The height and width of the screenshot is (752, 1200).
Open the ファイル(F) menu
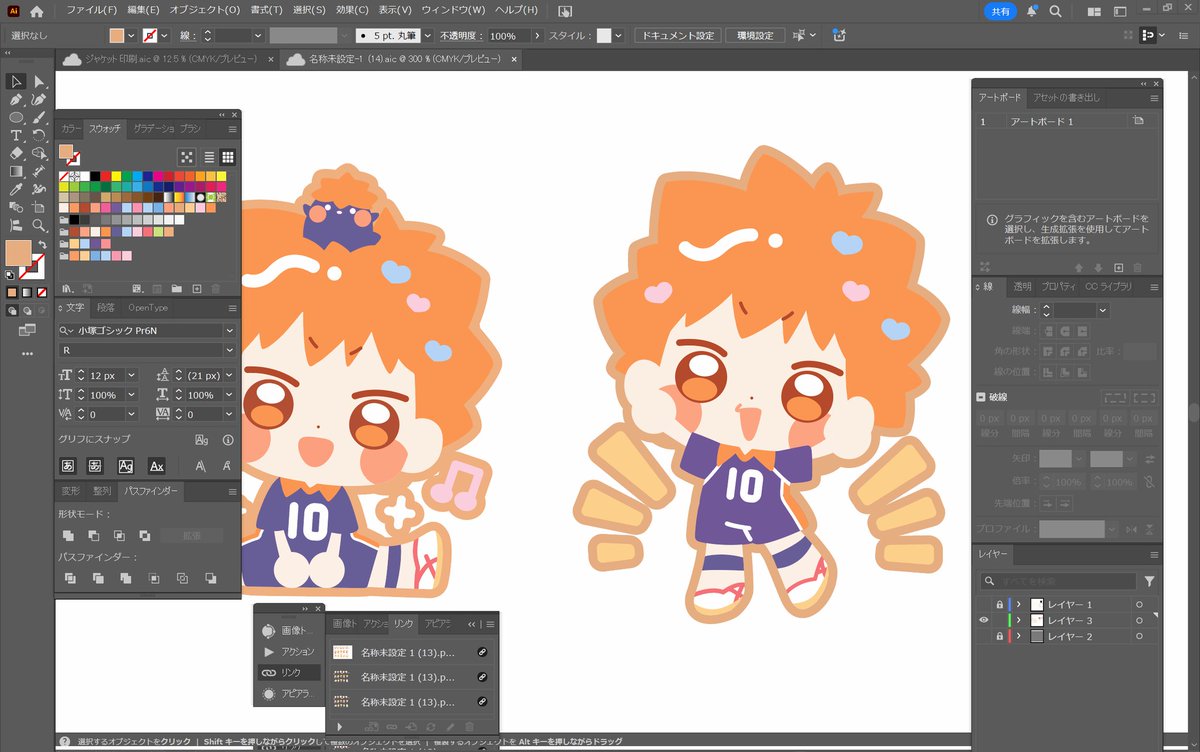91,11
